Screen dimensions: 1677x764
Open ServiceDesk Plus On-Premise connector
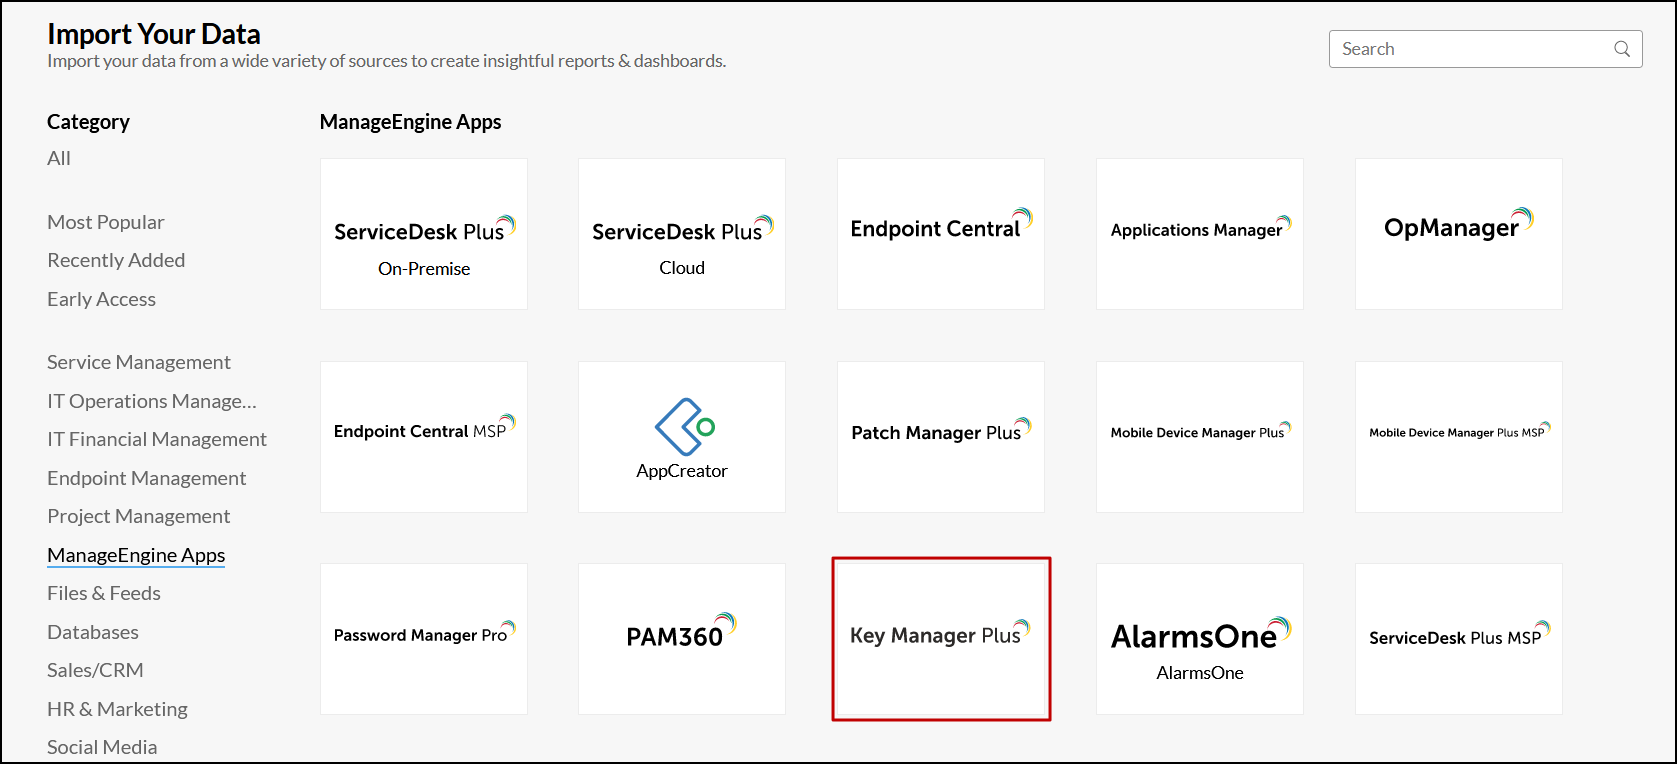(x=424, y=234)
